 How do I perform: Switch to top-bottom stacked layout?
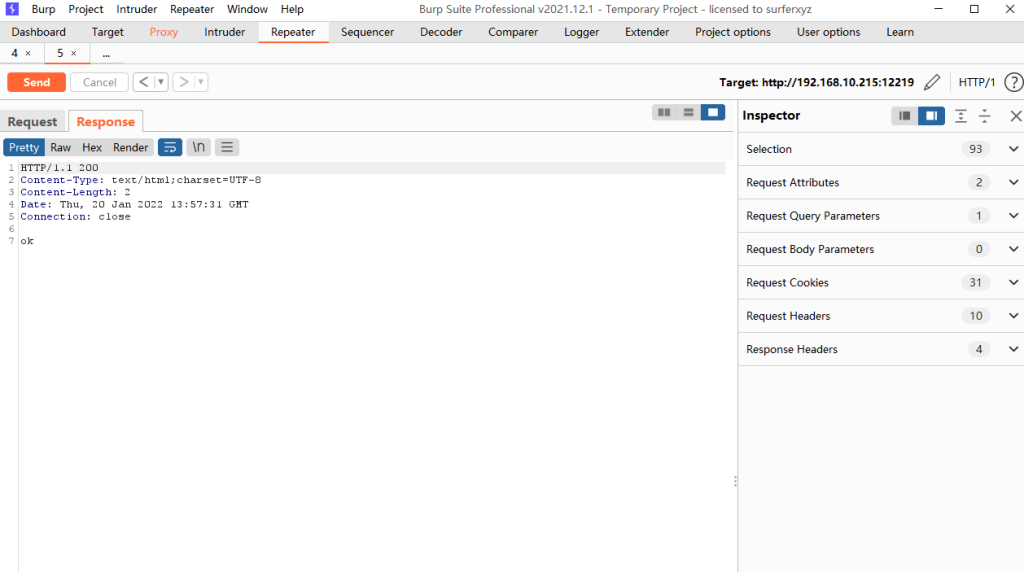coord(688,112)
